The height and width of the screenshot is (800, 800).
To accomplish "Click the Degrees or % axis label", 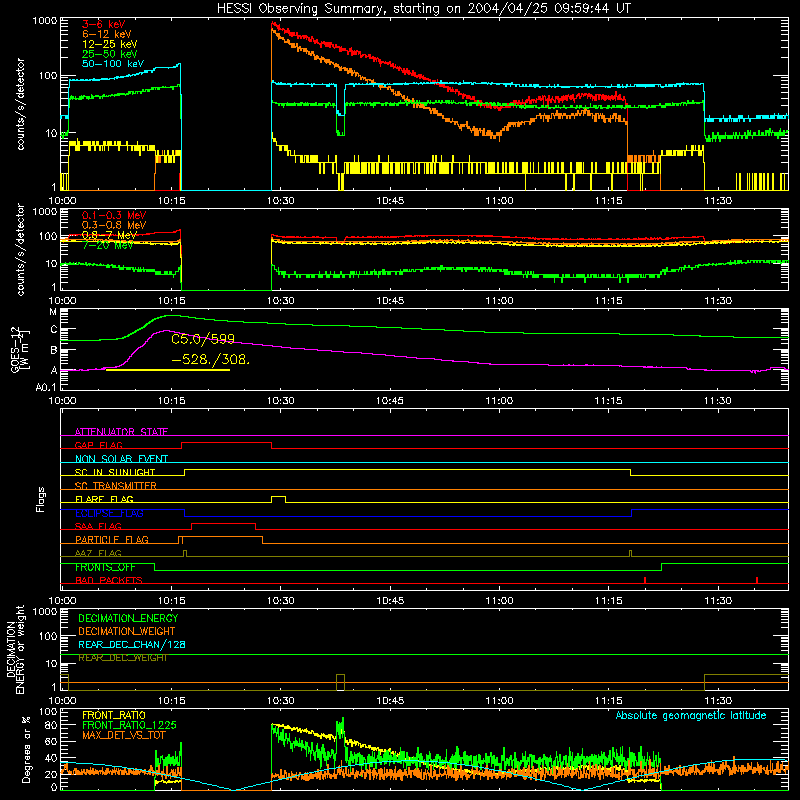I will [26, 749].
